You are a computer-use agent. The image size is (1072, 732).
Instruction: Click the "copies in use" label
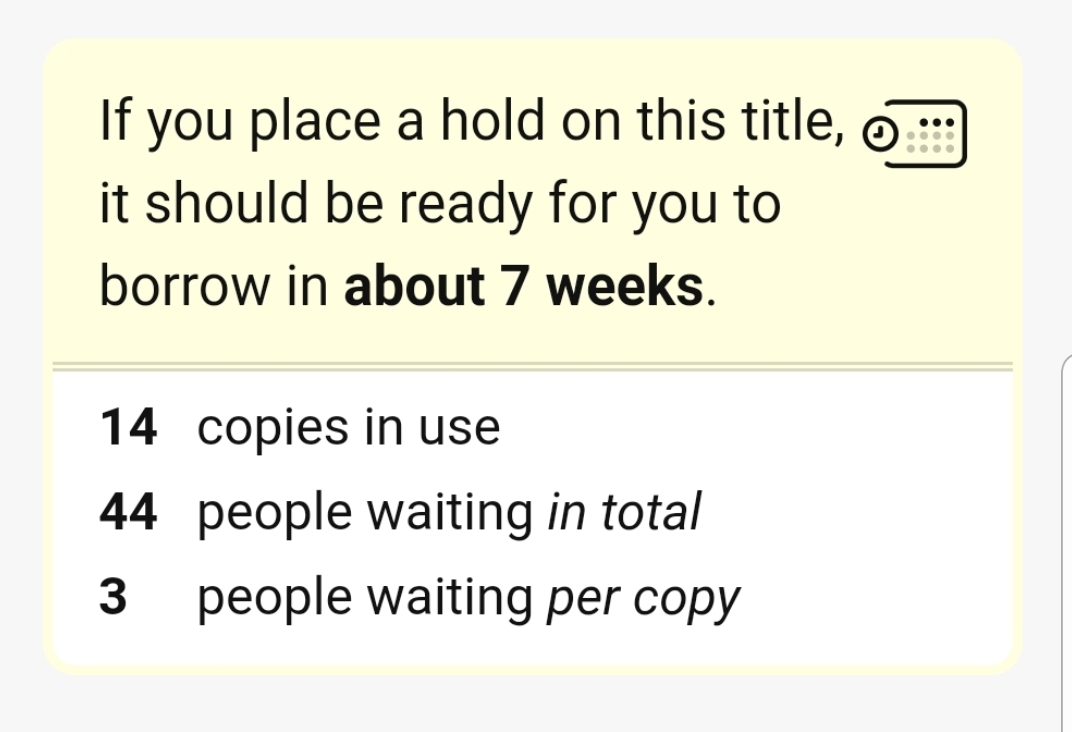[348, 428]
